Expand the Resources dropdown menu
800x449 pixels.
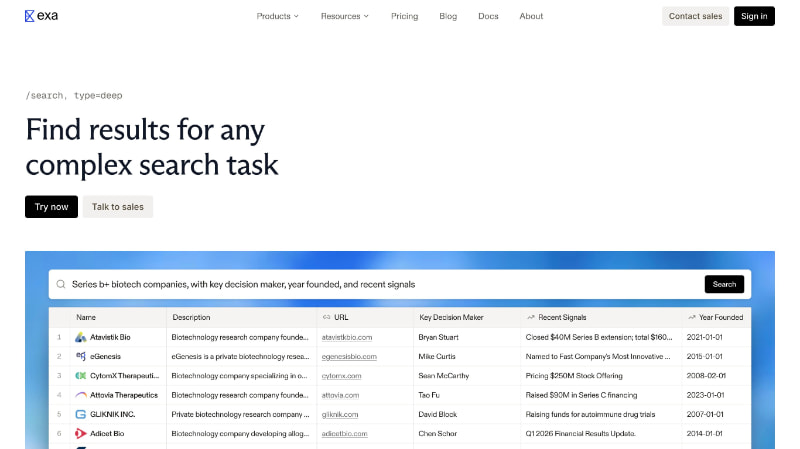pyautogui.click(x=344, y=16)
